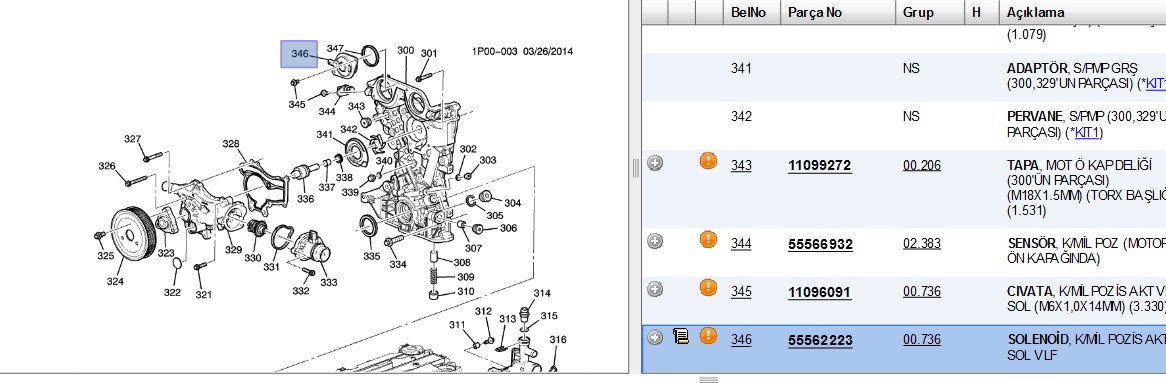Screen dimensions: 1166x383
Task: Click highlighted callout 346 in diagram
Action: click(299, 54)
